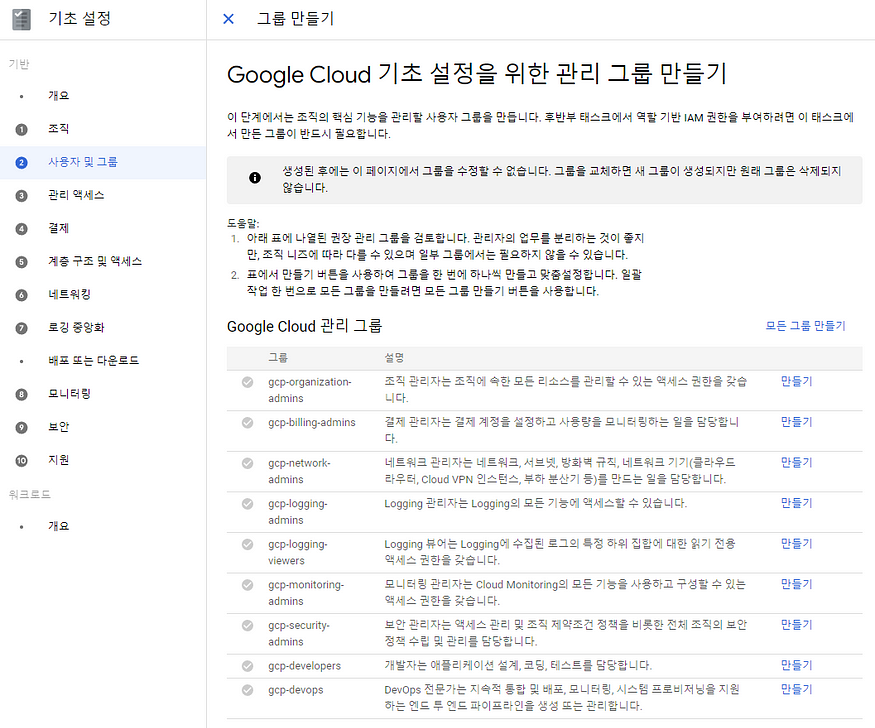
Task: Click 모든 그룹 만들기 link
Action: (x=805, y=326)
